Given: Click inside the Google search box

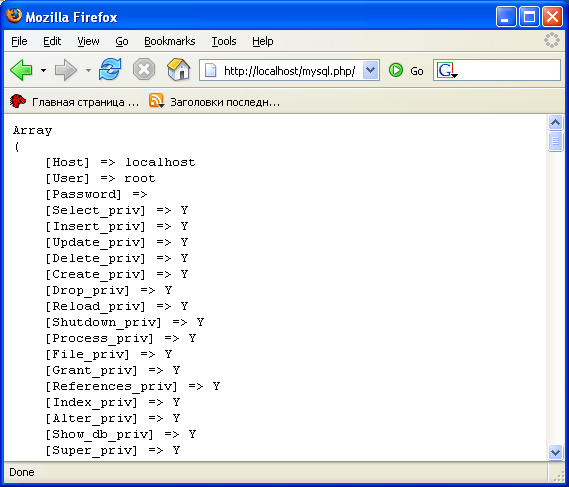Looking at the screenshot, I should pyautogui.click(x=508, y=70).
